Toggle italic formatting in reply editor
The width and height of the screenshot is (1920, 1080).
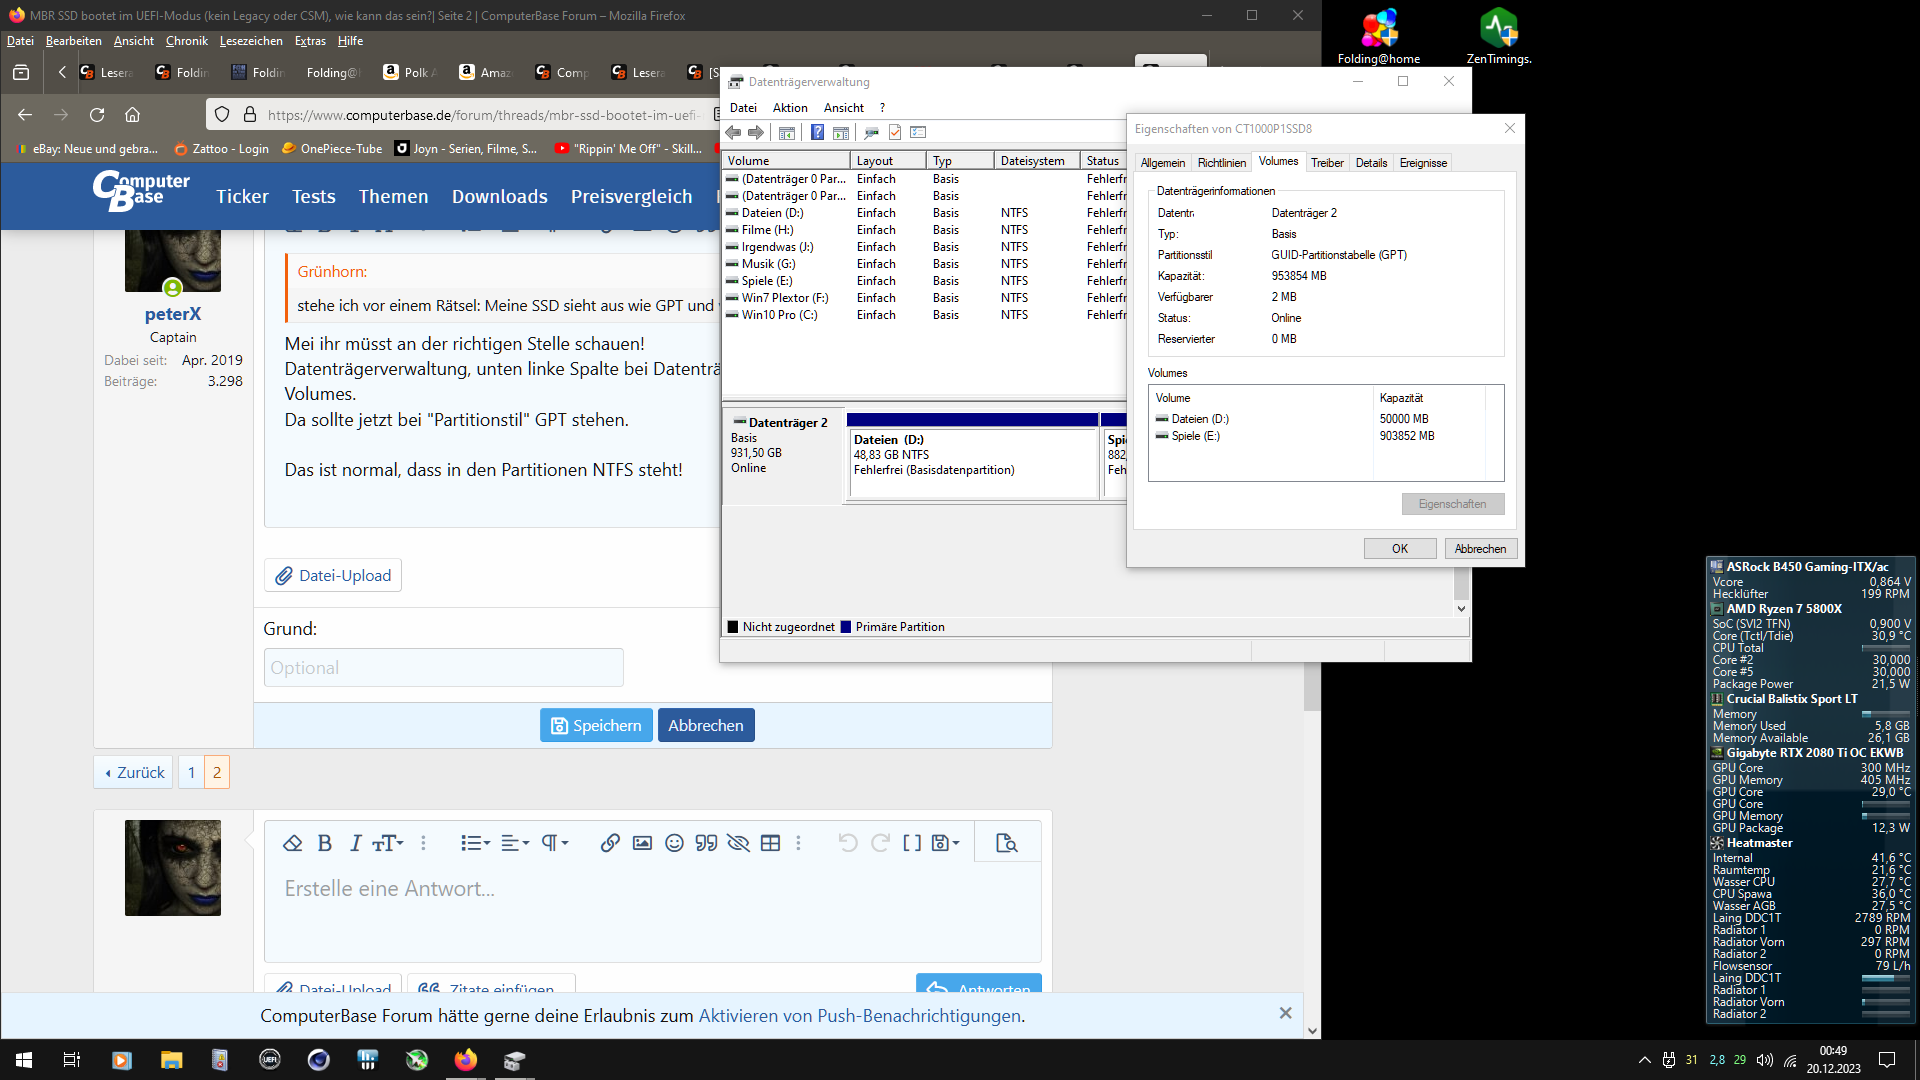click(355, 843)
